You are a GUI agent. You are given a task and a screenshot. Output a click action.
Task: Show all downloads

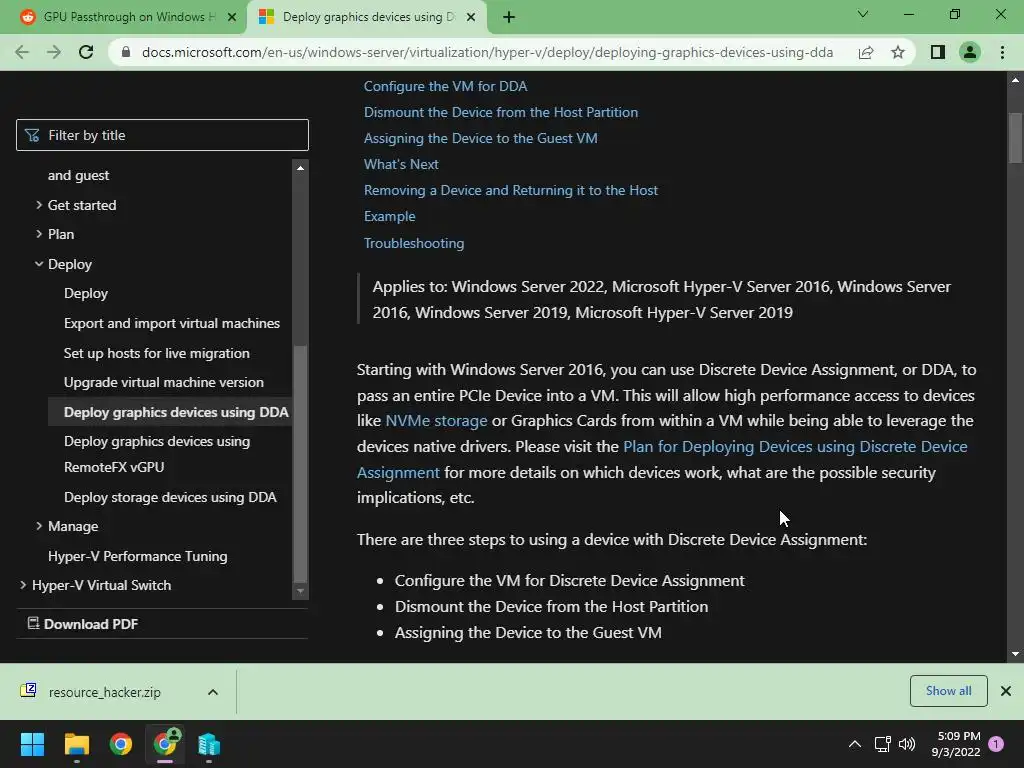948,691
